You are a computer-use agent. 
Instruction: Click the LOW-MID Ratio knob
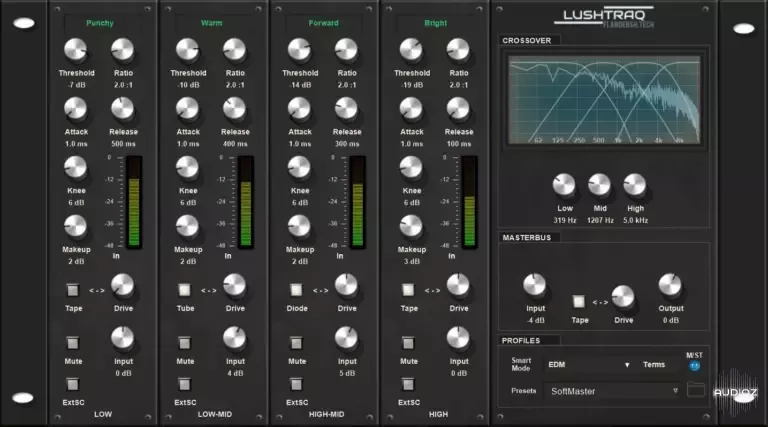pos(234,50)
